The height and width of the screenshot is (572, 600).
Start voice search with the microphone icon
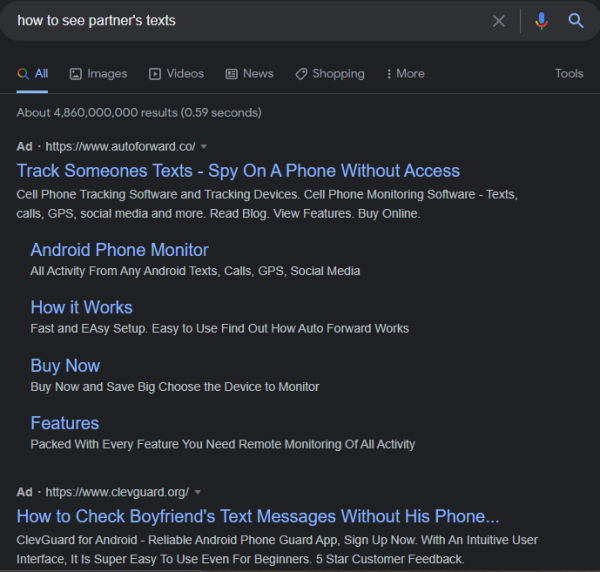541,21
